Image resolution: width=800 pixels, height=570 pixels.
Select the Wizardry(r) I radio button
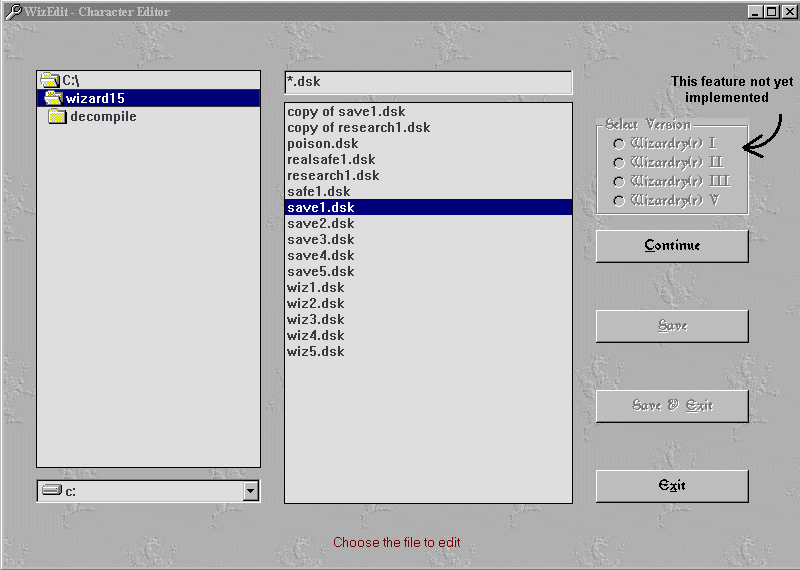(x=619, y=144)
